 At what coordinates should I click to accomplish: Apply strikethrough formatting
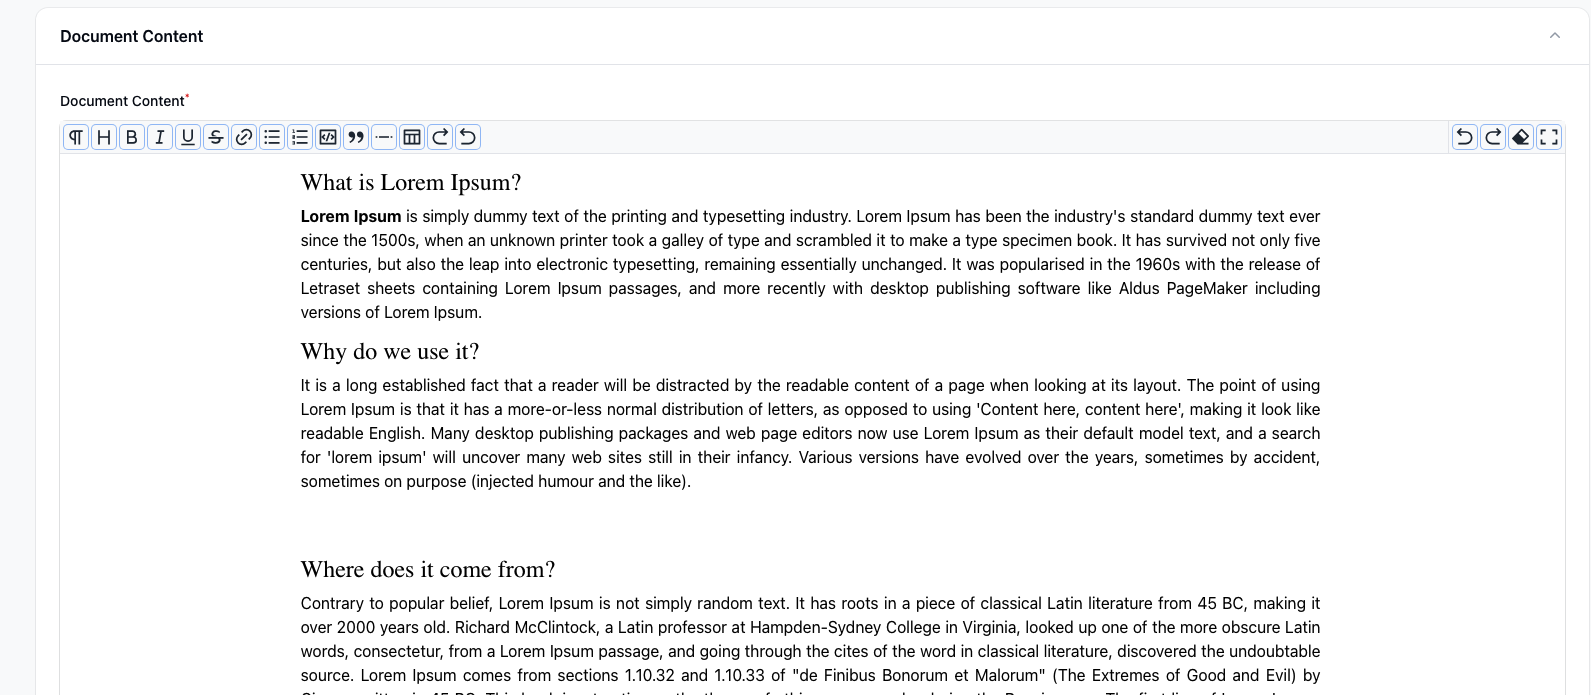tap(216, 137)
